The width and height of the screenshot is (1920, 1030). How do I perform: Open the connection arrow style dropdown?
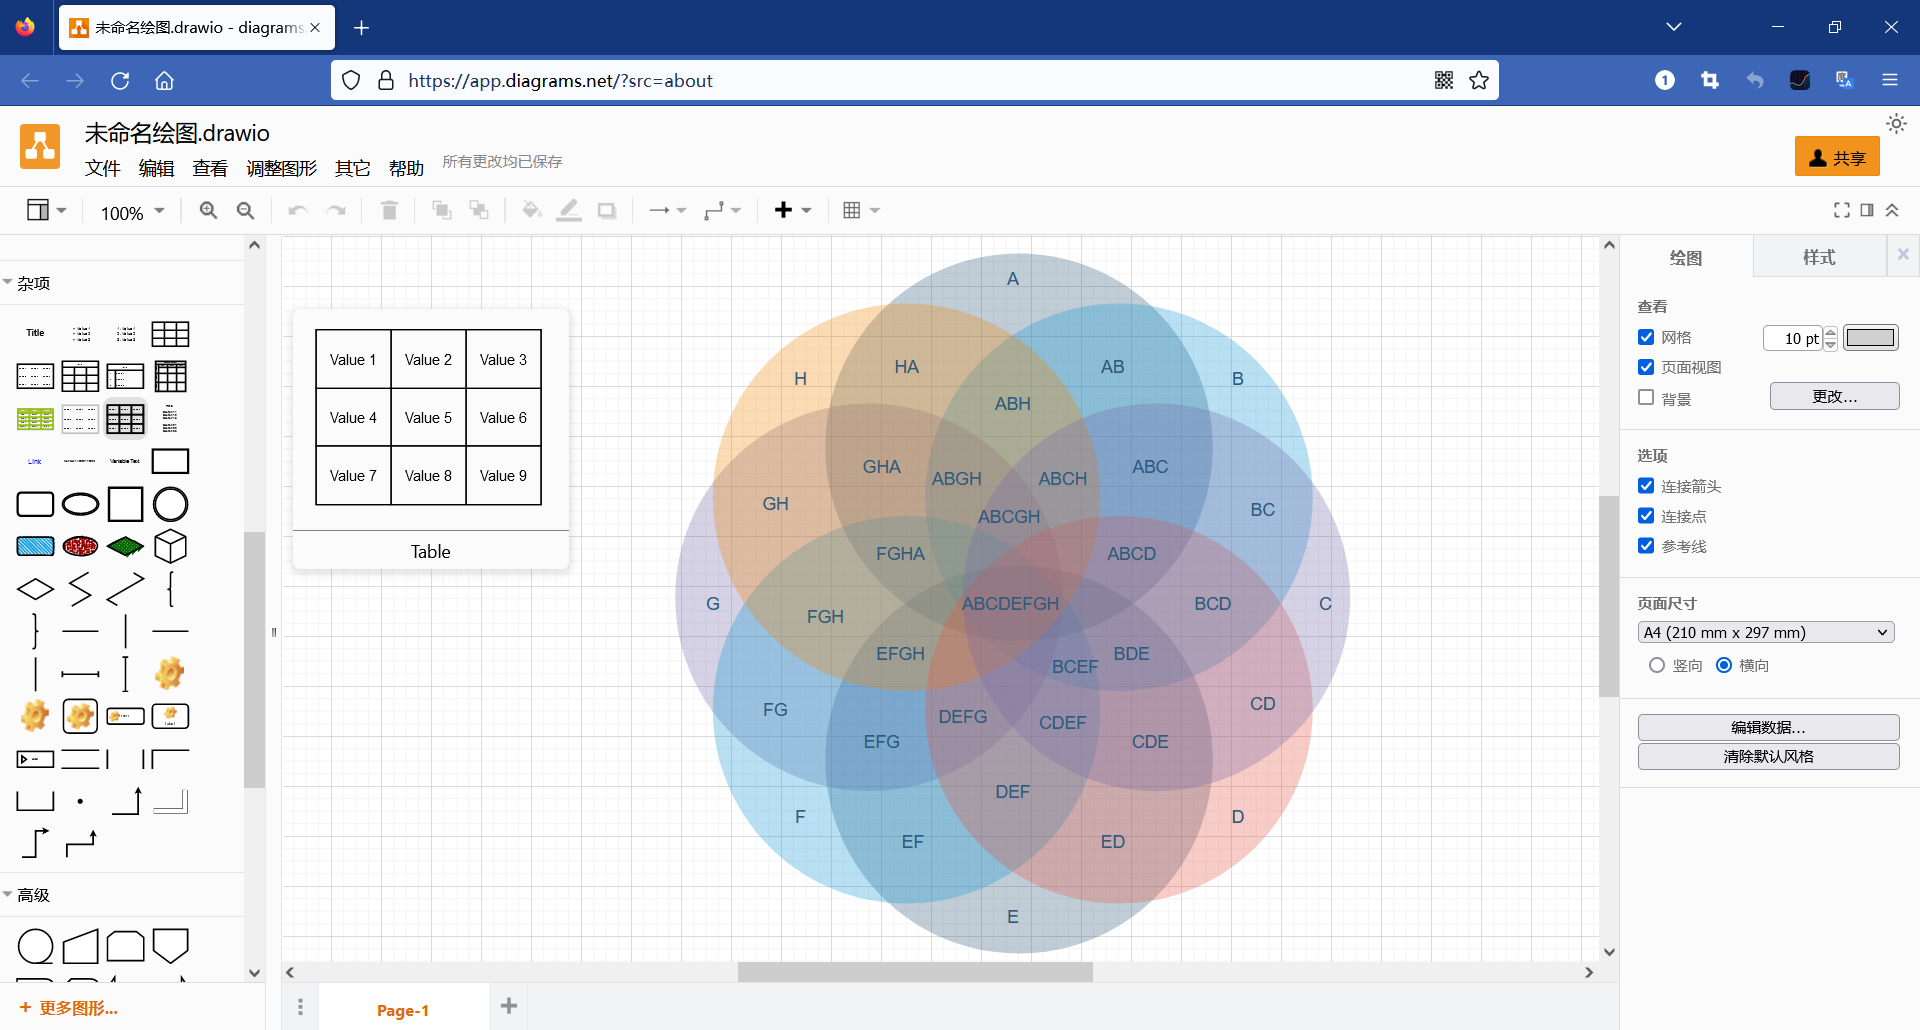(x=668, y=210)
